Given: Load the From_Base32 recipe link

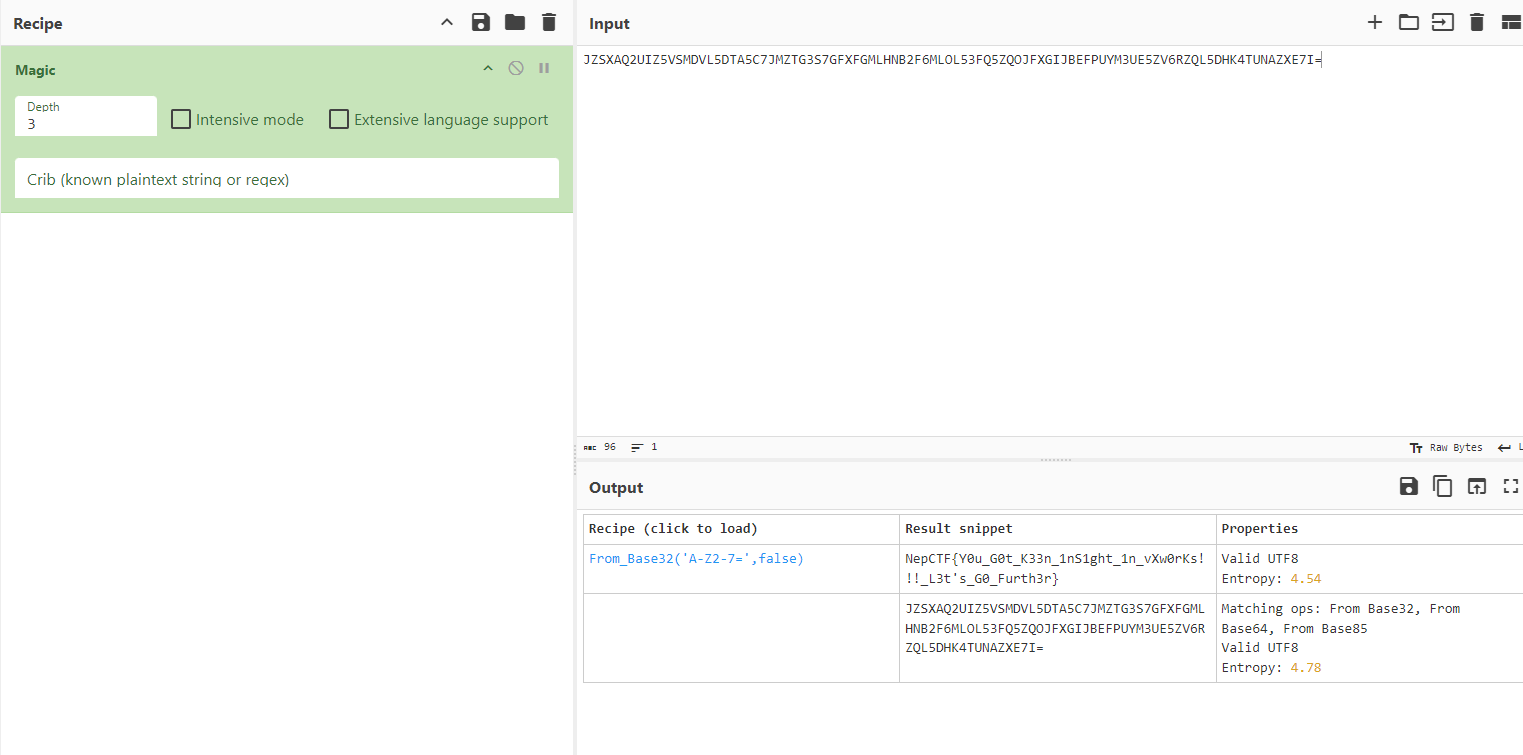Looking at the screenshot, I should click(696, 559).
